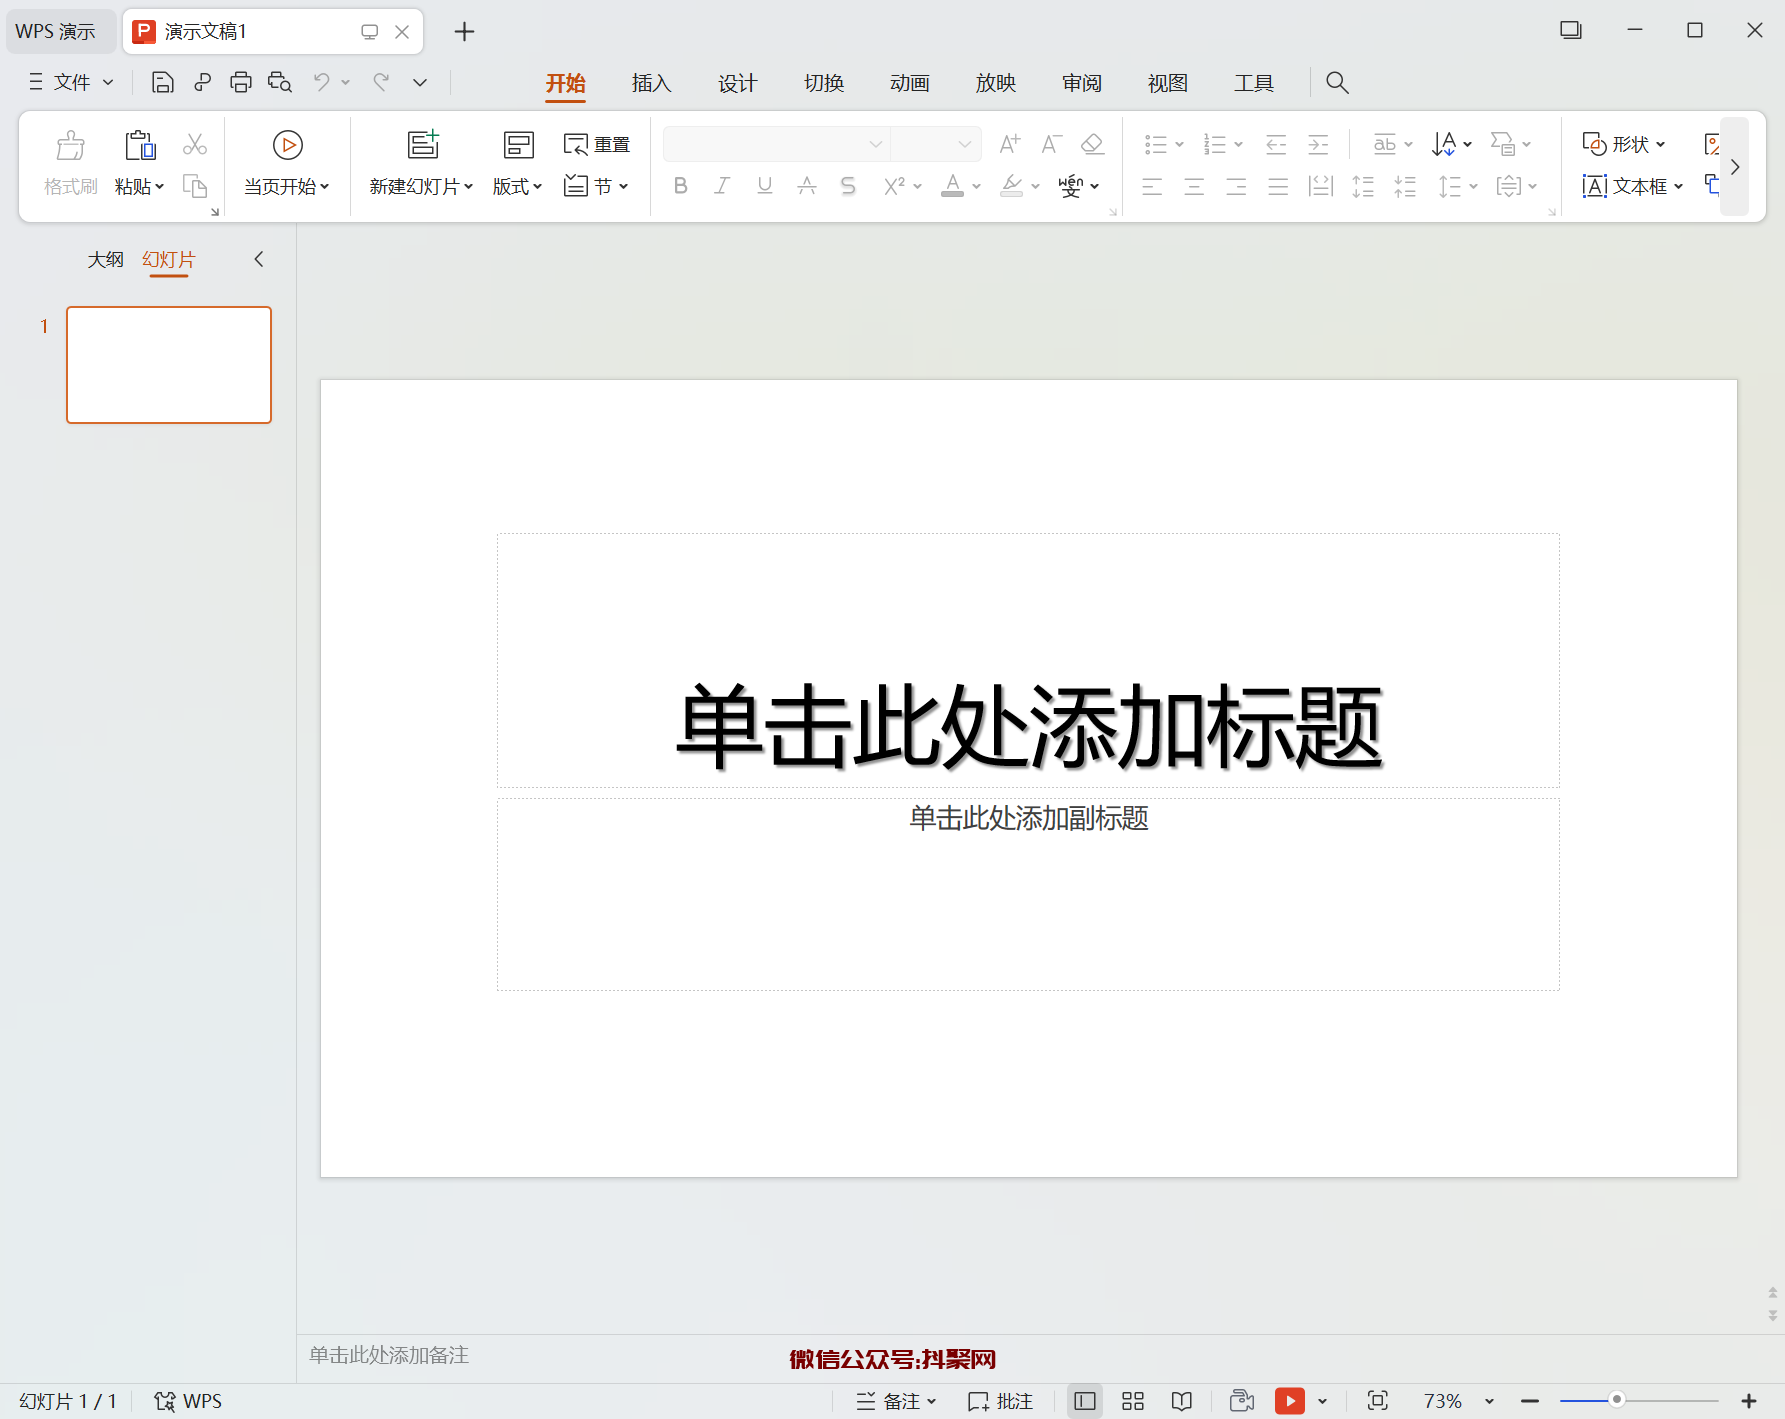Open the 文本框 text box dropdown
Viewport: 1785px width, 1419px height.
pos(1633,186)
